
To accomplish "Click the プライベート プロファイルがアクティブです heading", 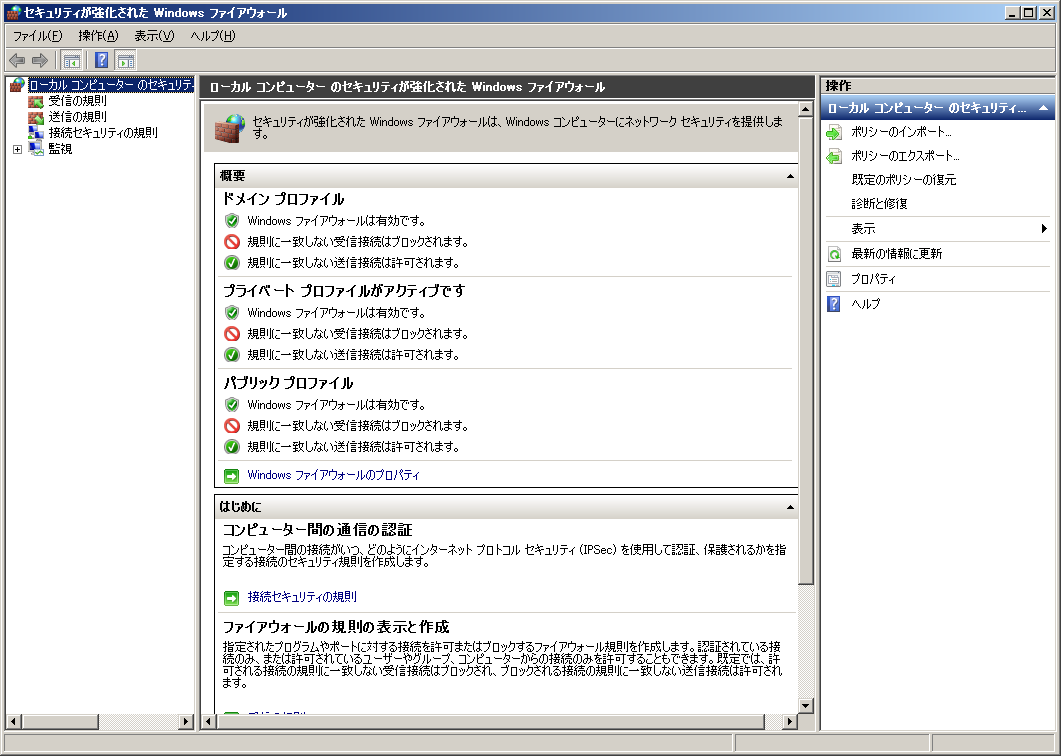I will (x=344, y=291).
